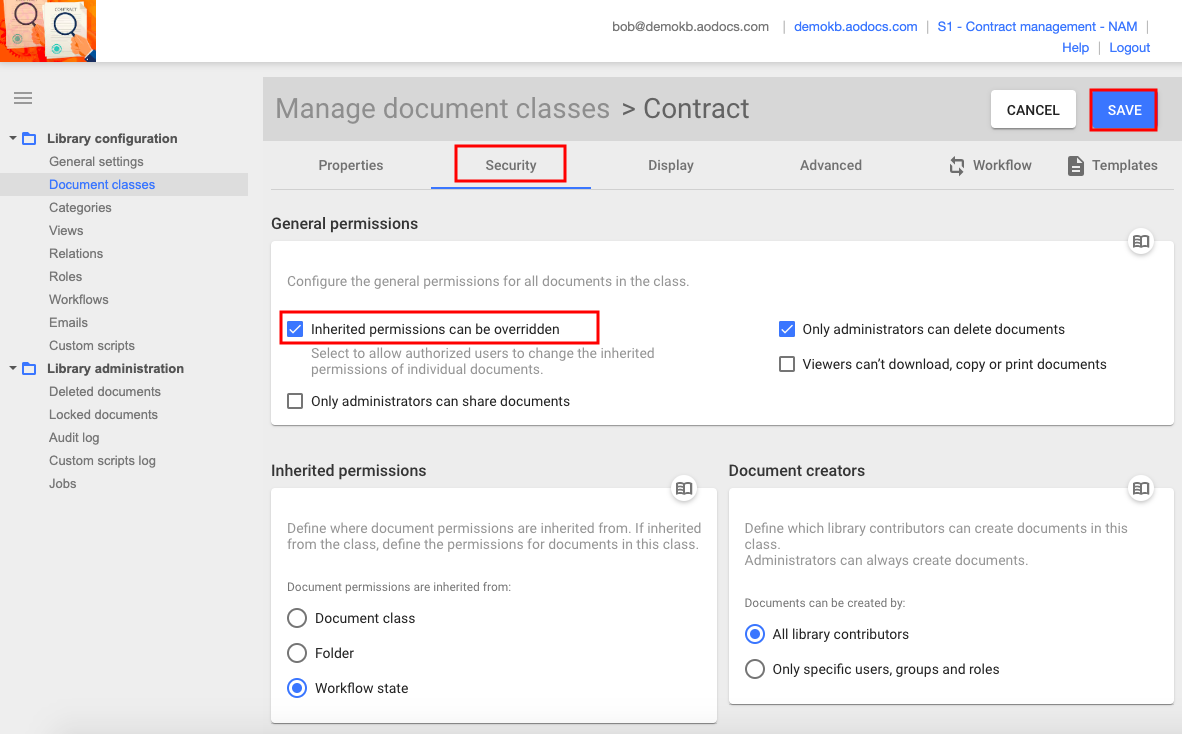Choose Only specific users, groups and roles
The image size is (1182, 734).
coord(755,669)
